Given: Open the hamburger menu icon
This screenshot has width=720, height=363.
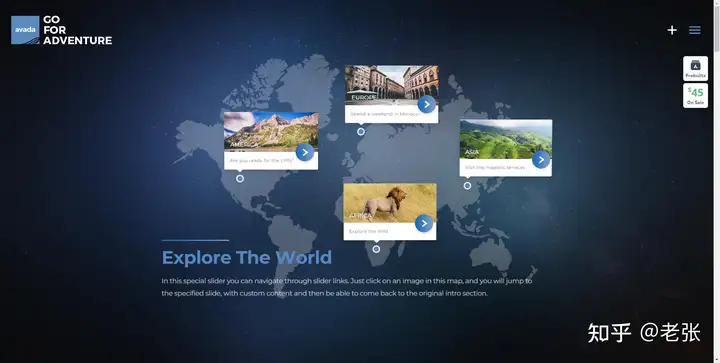Looking at the screenshot, I should pos(694,30).
